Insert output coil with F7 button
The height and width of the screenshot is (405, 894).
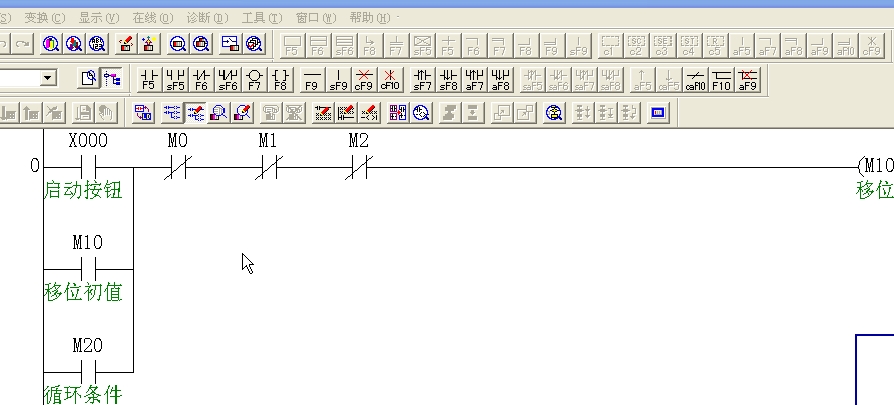[254, 79]
